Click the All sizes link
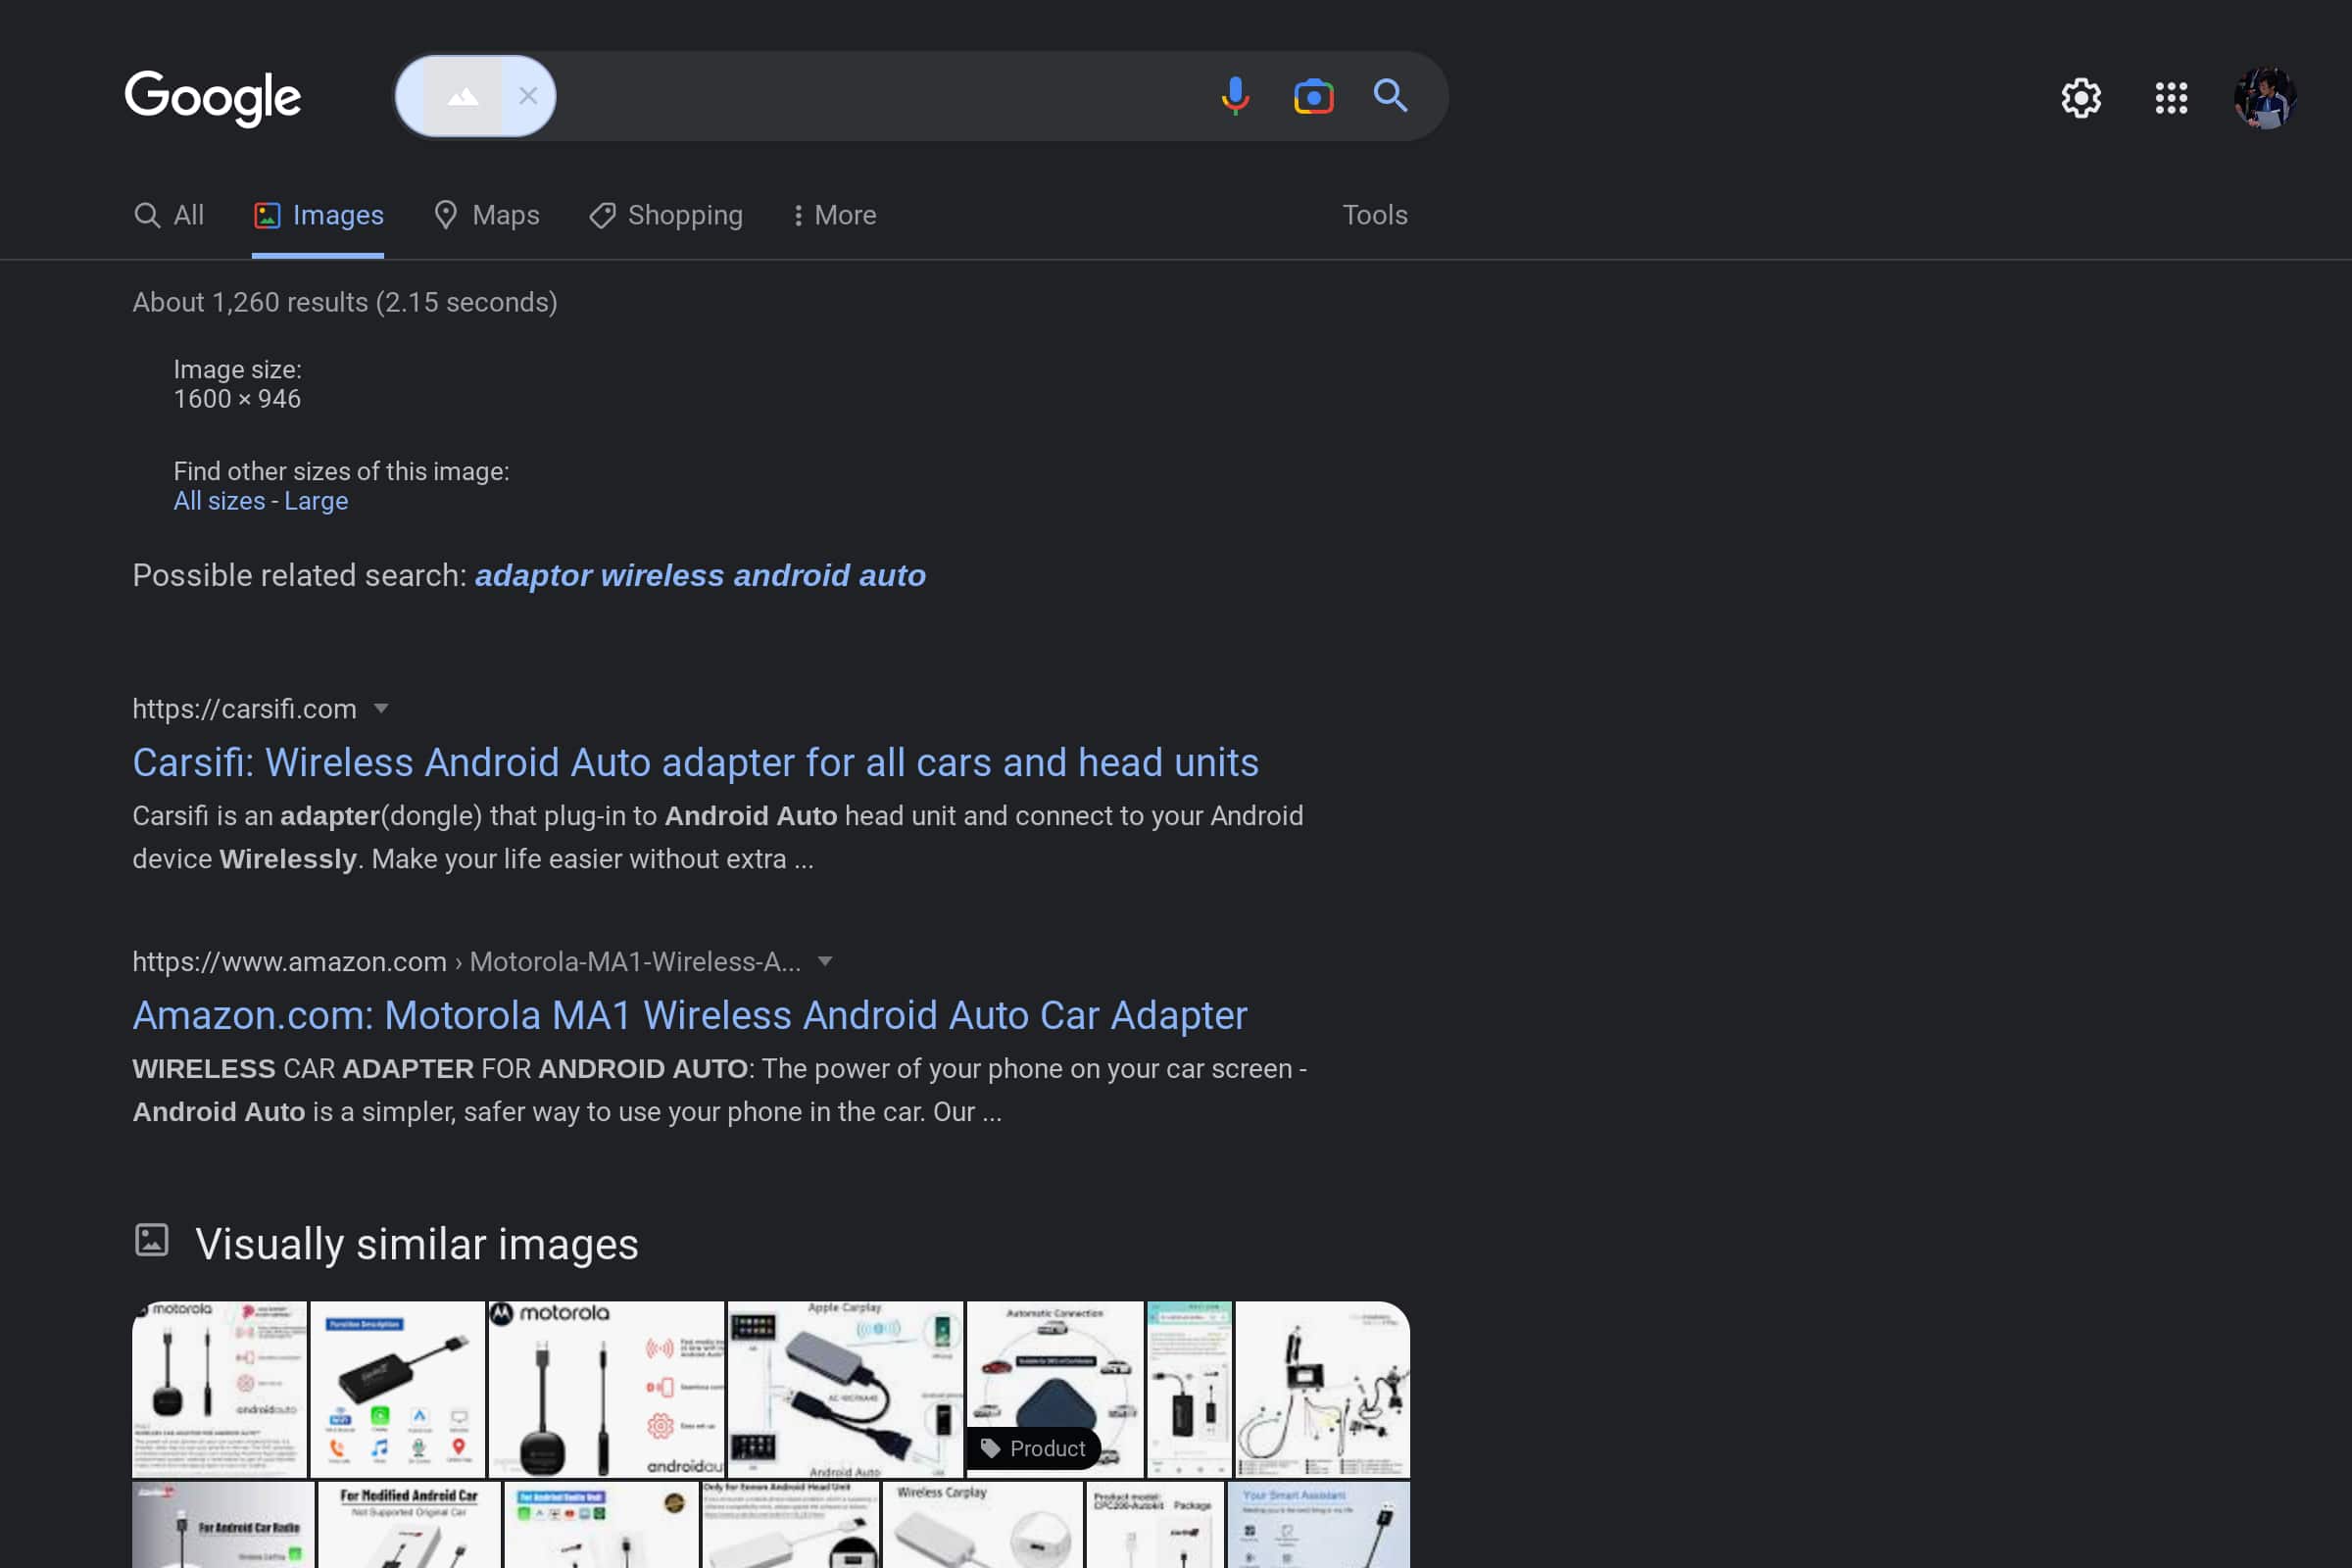This screenshot has width=2352, height=1568. pos(219,501)
